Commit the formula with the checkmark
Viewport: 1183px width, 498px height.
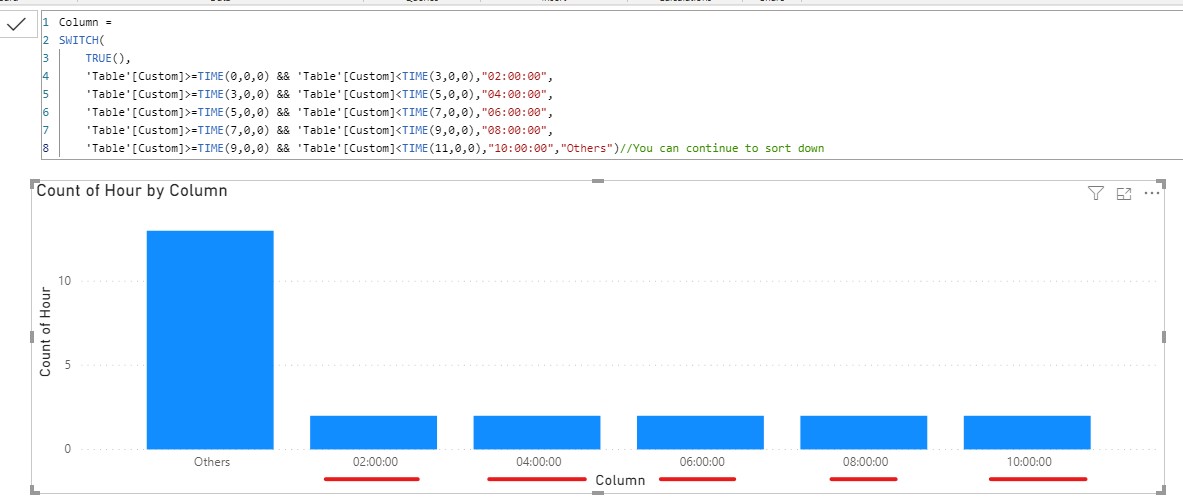(17, 25)
